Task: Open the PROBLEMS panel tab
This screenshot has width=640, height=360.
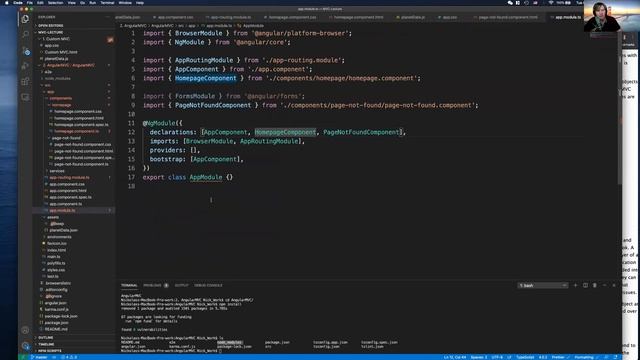Action: [x=153, y=285]
